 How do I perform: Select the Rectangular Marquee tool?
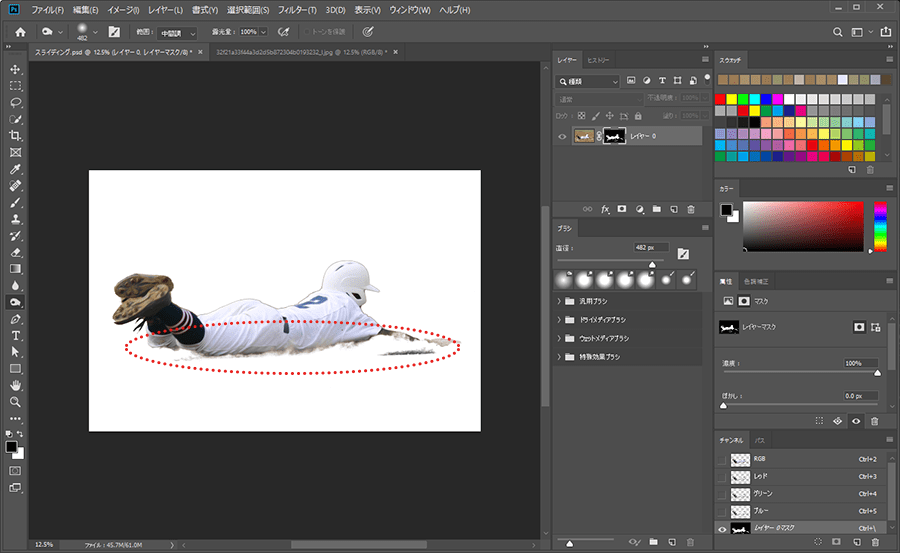pyautogui.click(x=15, y=86)
